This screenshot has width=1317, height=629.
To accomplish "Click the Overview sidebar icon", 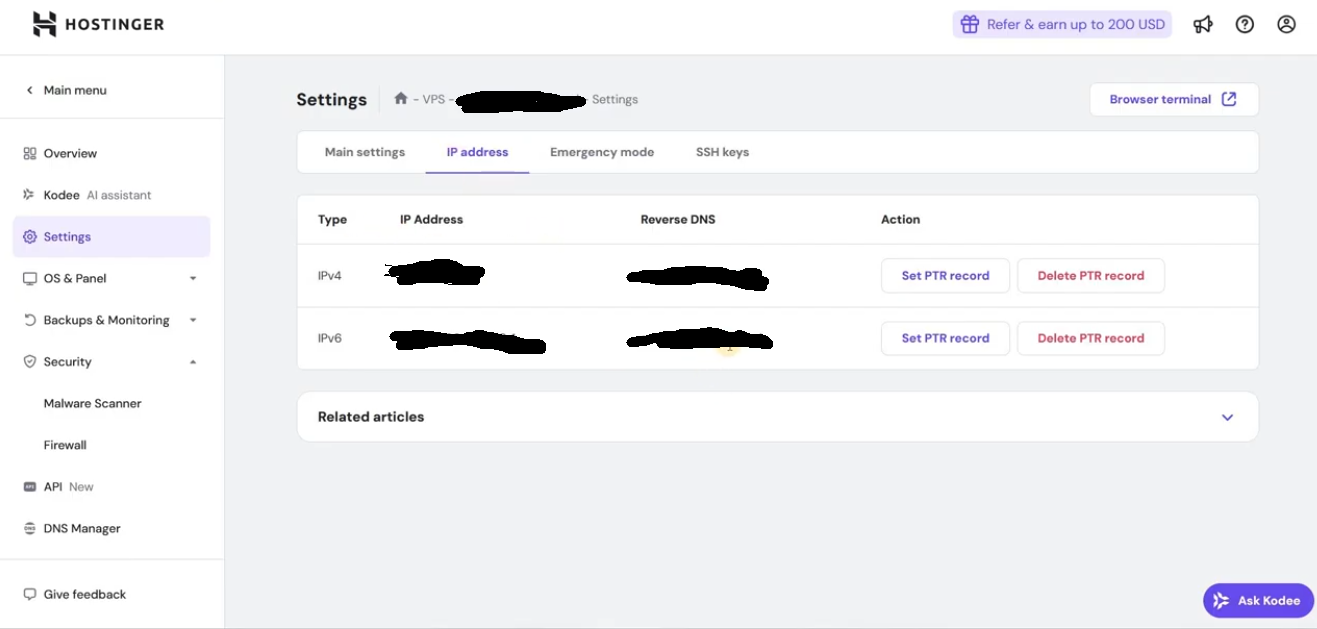I will click(x=30, y=154).
